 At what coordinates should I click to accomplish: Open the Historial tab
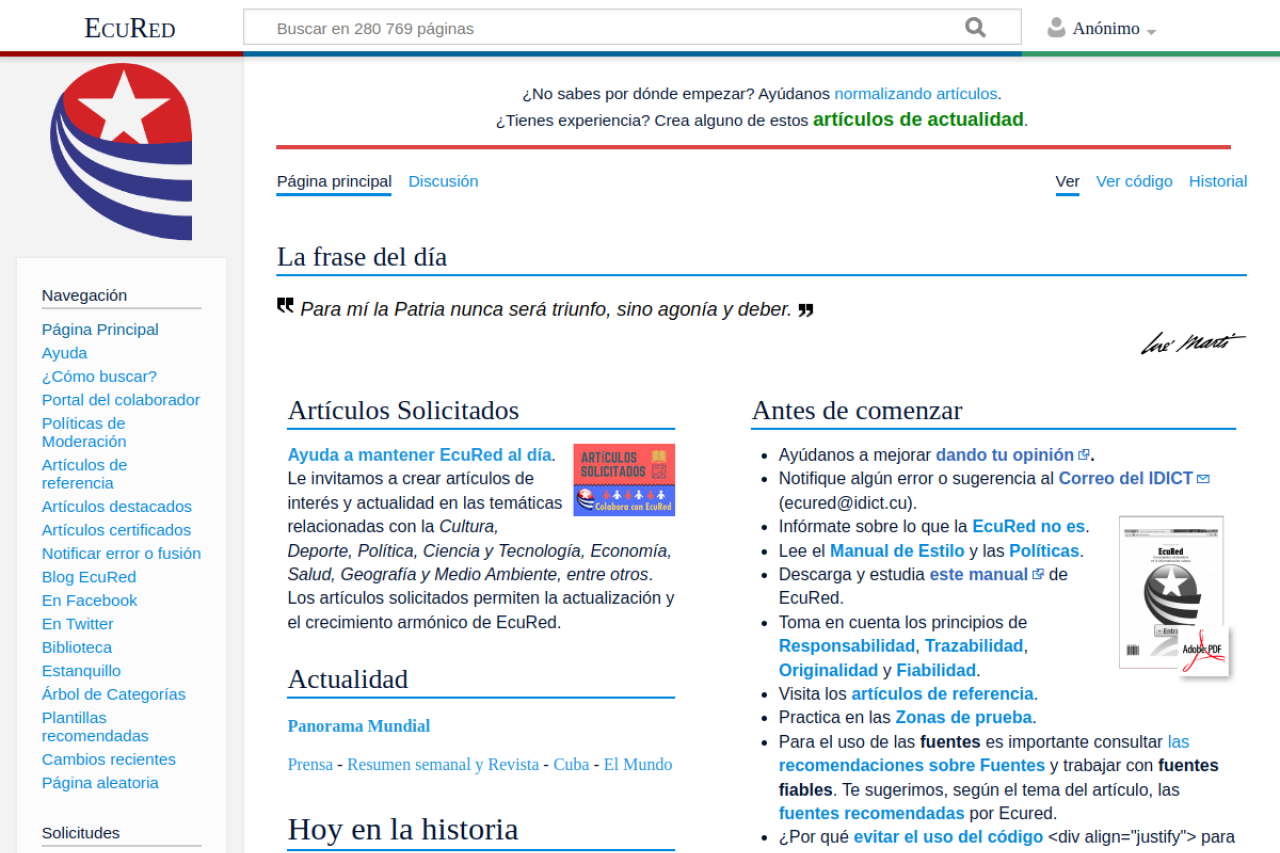tap(1218, 181)
